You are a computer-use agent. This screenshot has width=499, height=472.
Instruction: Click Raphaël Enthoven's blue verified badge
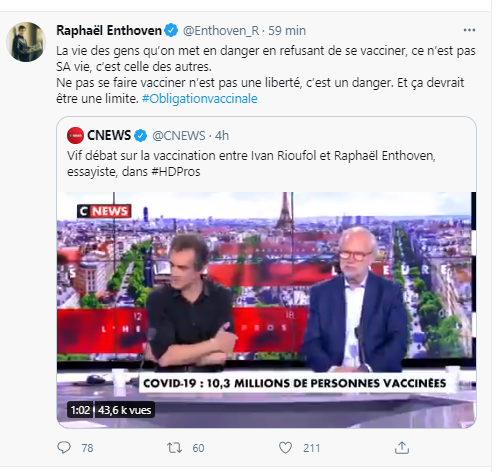point(171,31)
